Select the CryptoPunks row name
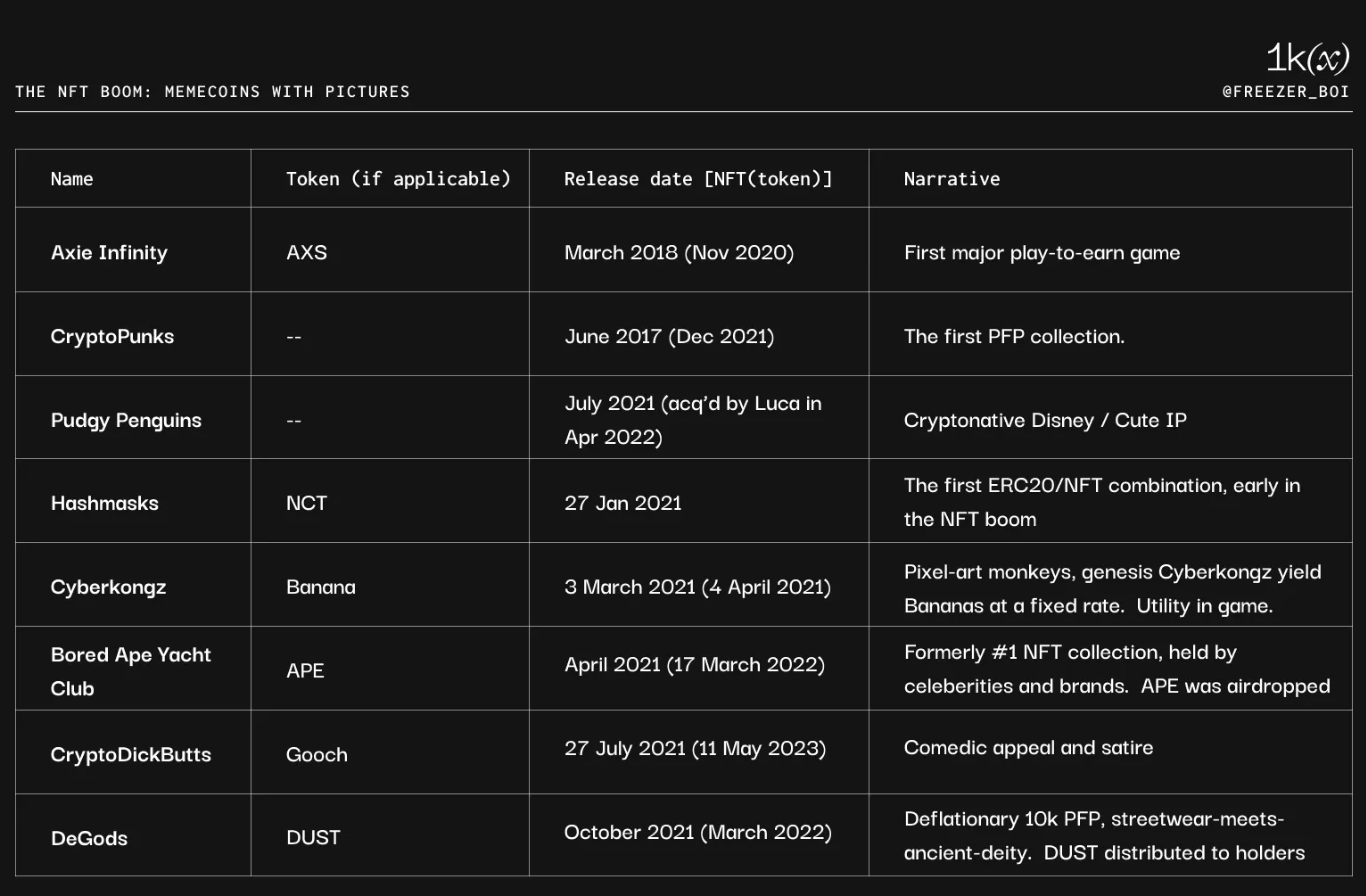Image resolution: width=1366 pixels, height=896 pixels. (112, 336)
